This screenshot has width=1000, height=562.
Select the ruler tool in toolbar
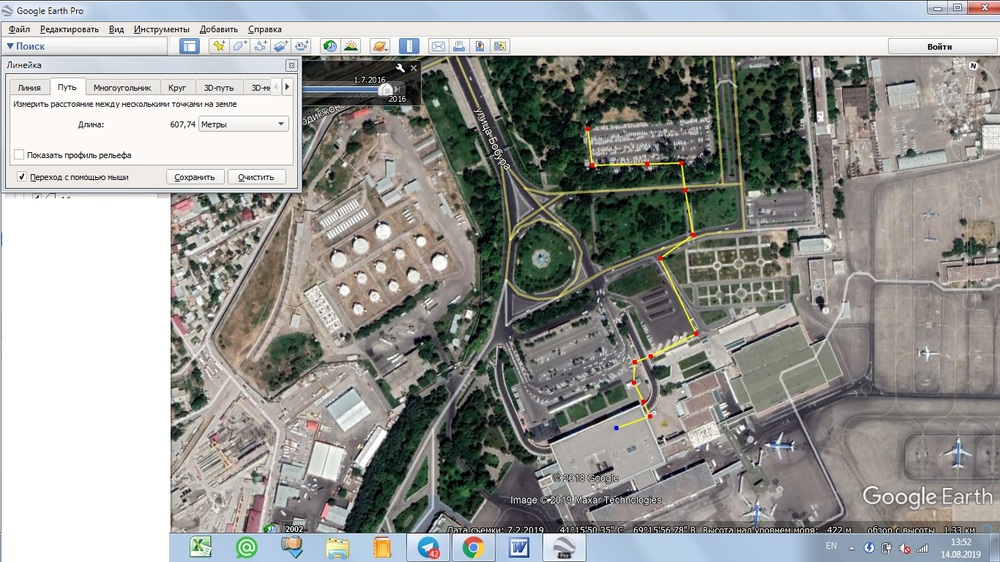(x=409, y=46)
